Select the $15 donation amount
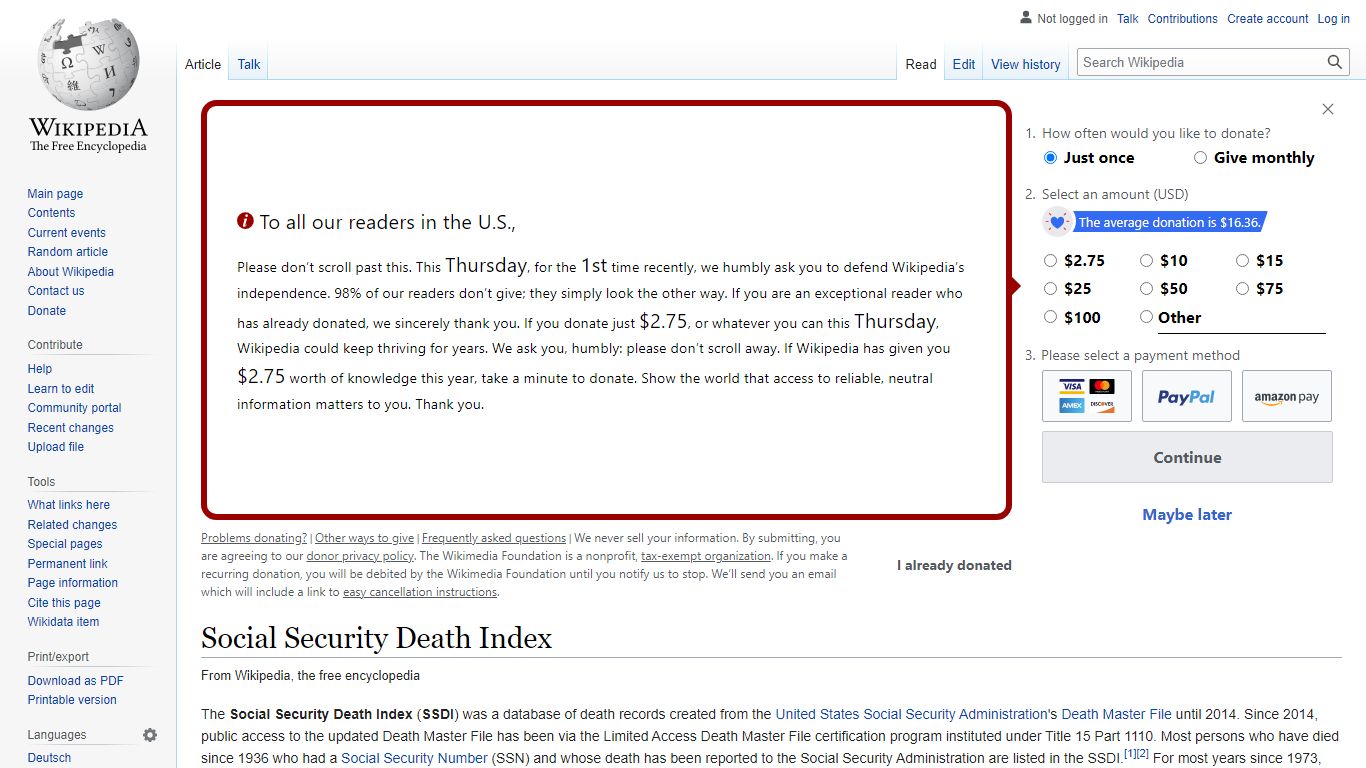1366x768 pixels. 1242,261
